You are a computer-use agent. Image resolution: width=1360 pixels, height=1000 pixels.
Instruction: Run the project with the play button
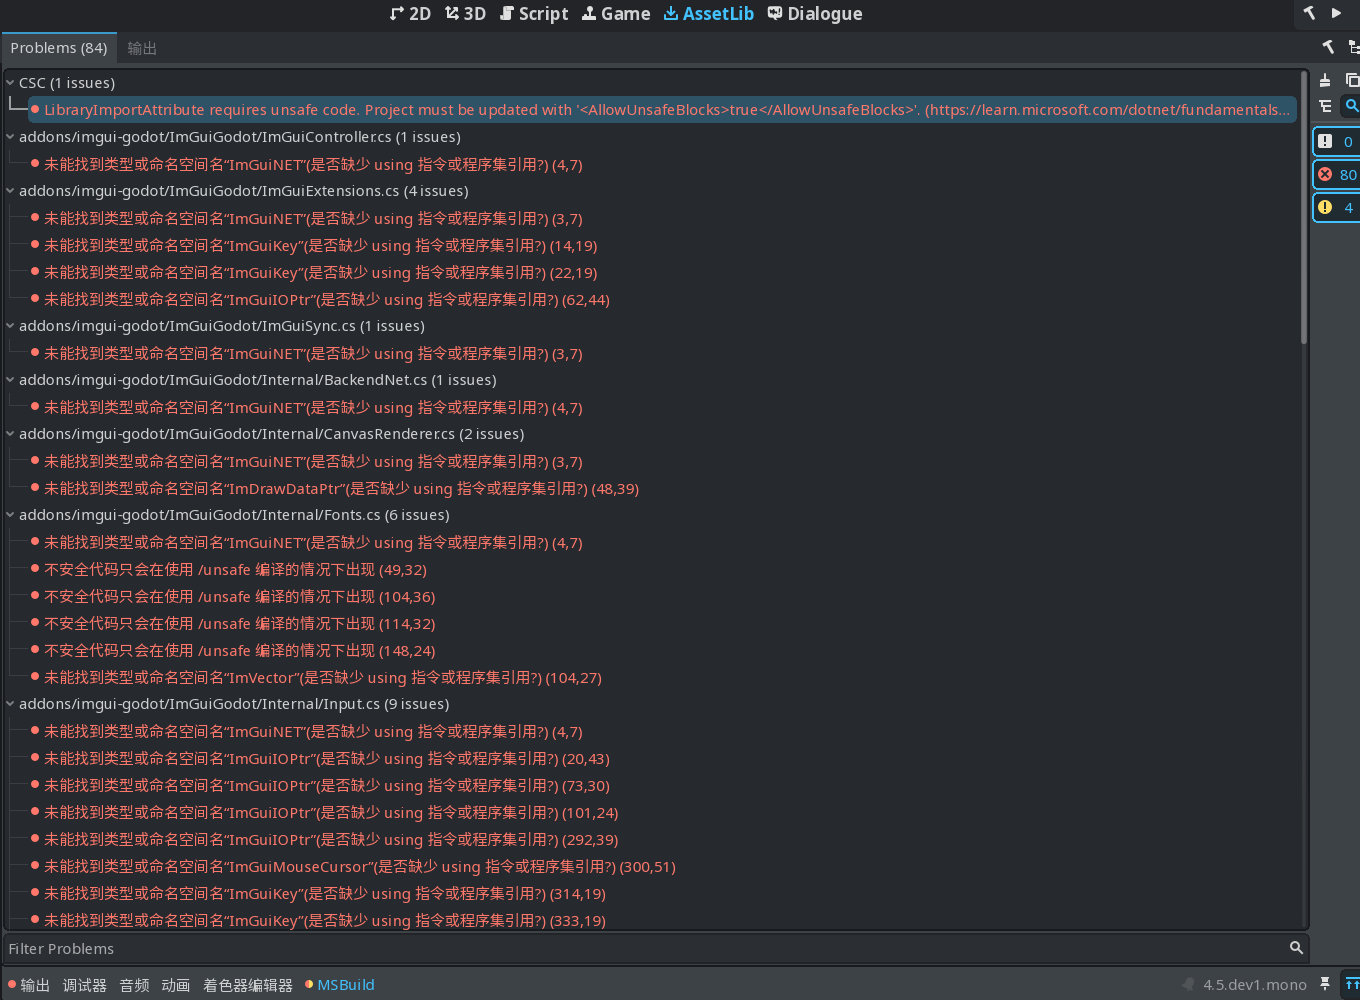[x=1337, y=13]
